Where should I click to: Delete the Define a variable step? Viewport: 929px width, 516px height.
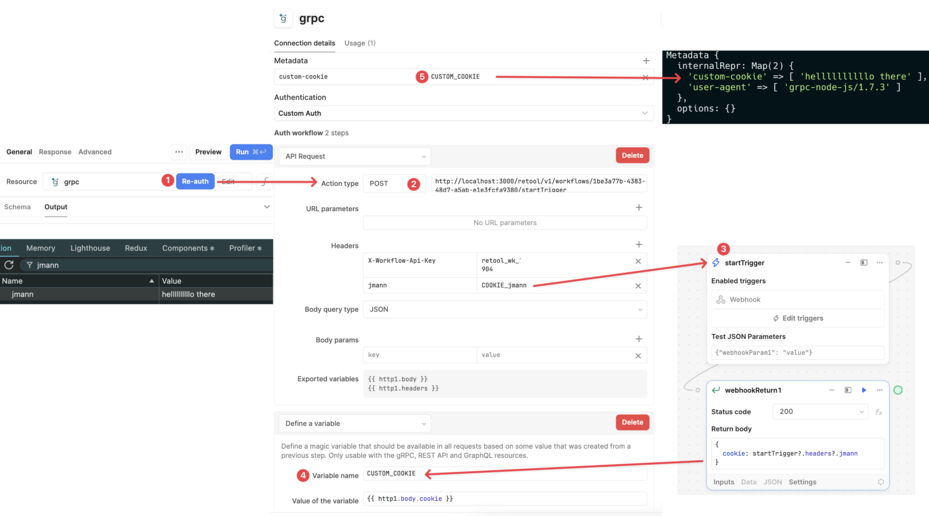pos(631,422)
